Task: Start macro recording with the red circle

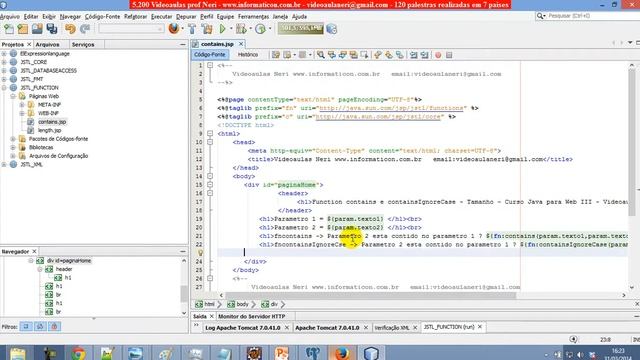Action: tap(438, 55)
